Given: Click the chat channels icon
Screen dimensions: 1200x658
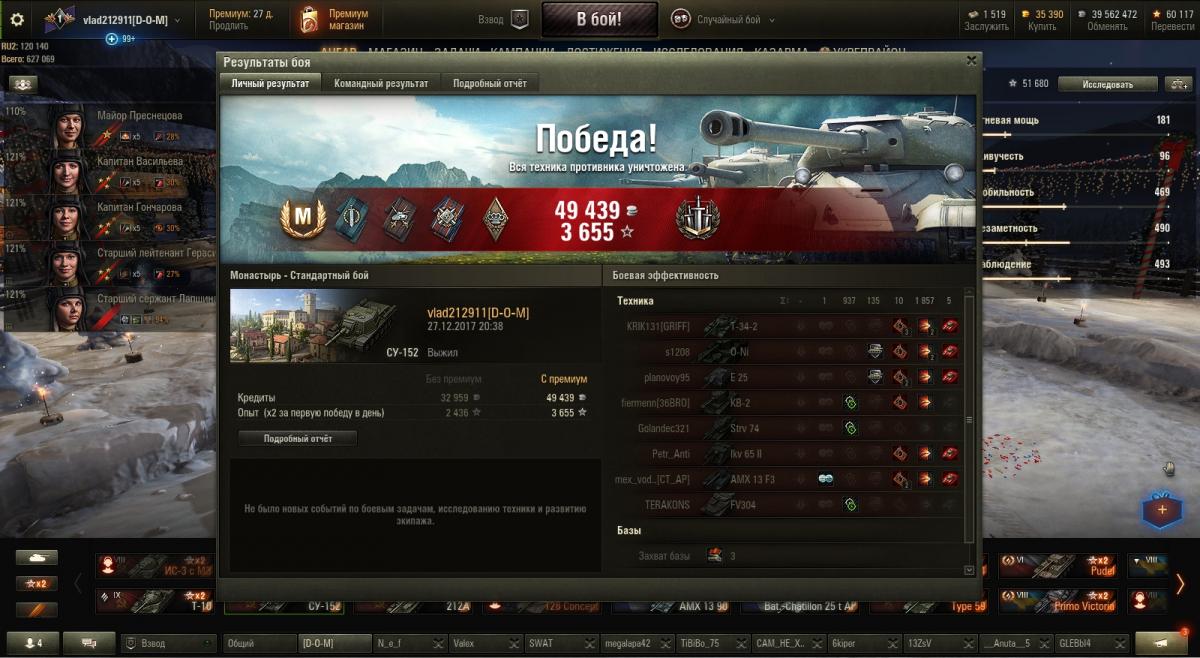Looking at the screenshot, I should pos(89,643).
